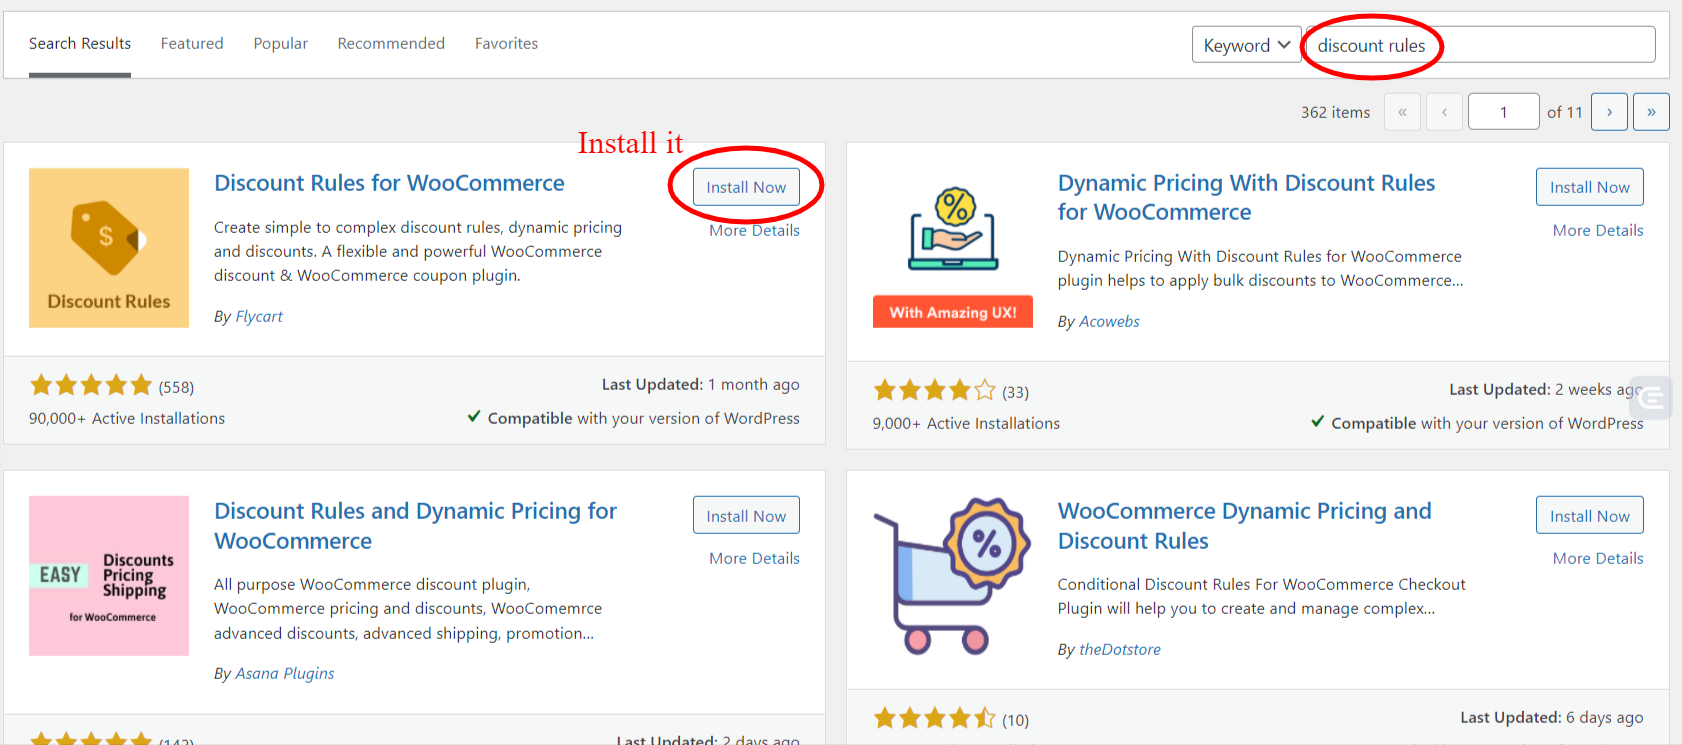Switch to the Featured tab
The height and width of the screenshot is (745, 1682).
pyautogui.click(x=192, y=44)
